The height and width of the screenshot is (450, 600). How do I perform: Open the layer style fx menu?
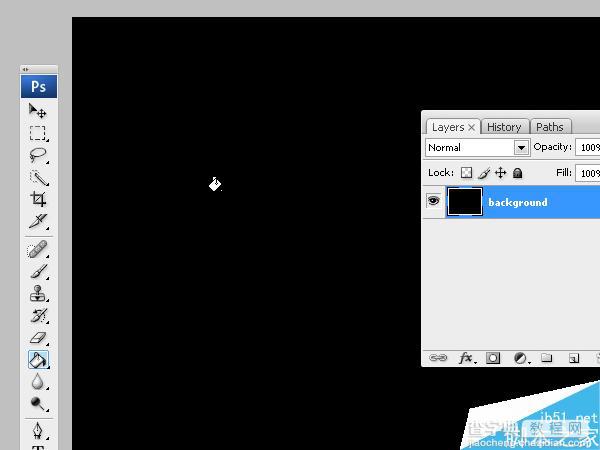click(467, 358)
